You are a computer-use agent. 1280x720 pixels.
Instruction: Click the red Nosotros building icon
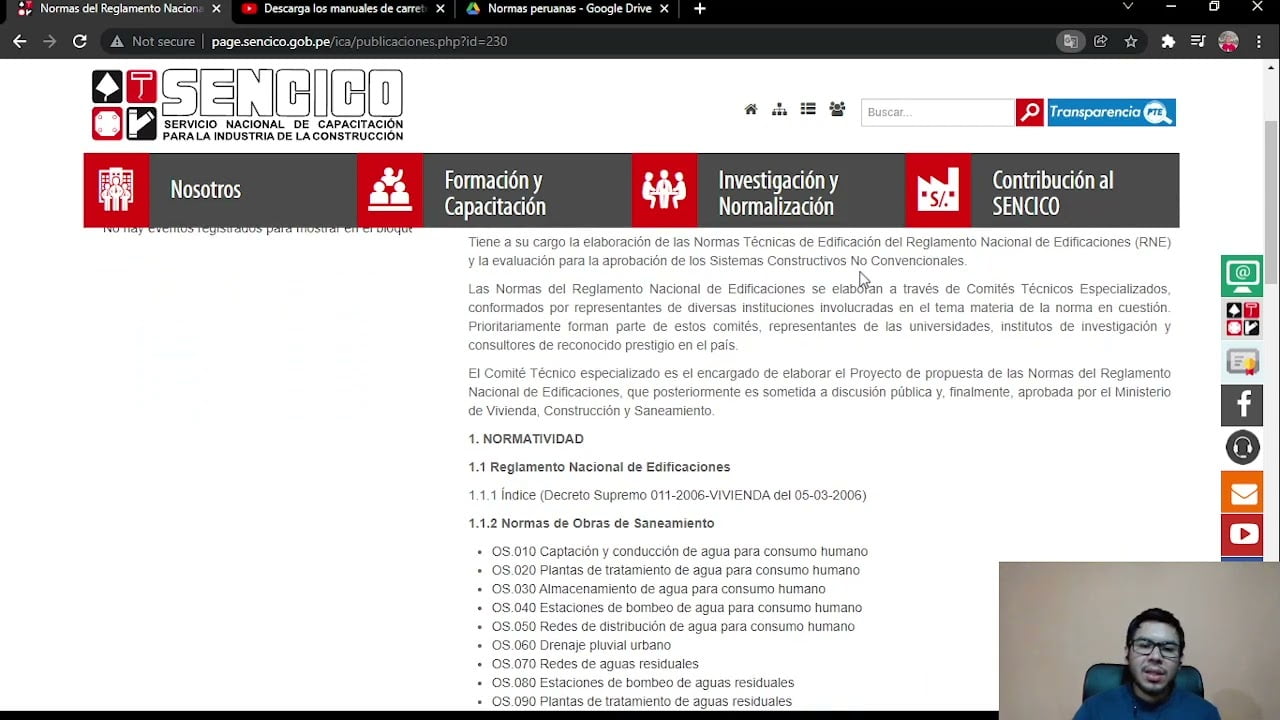click(x=116, y=190)
